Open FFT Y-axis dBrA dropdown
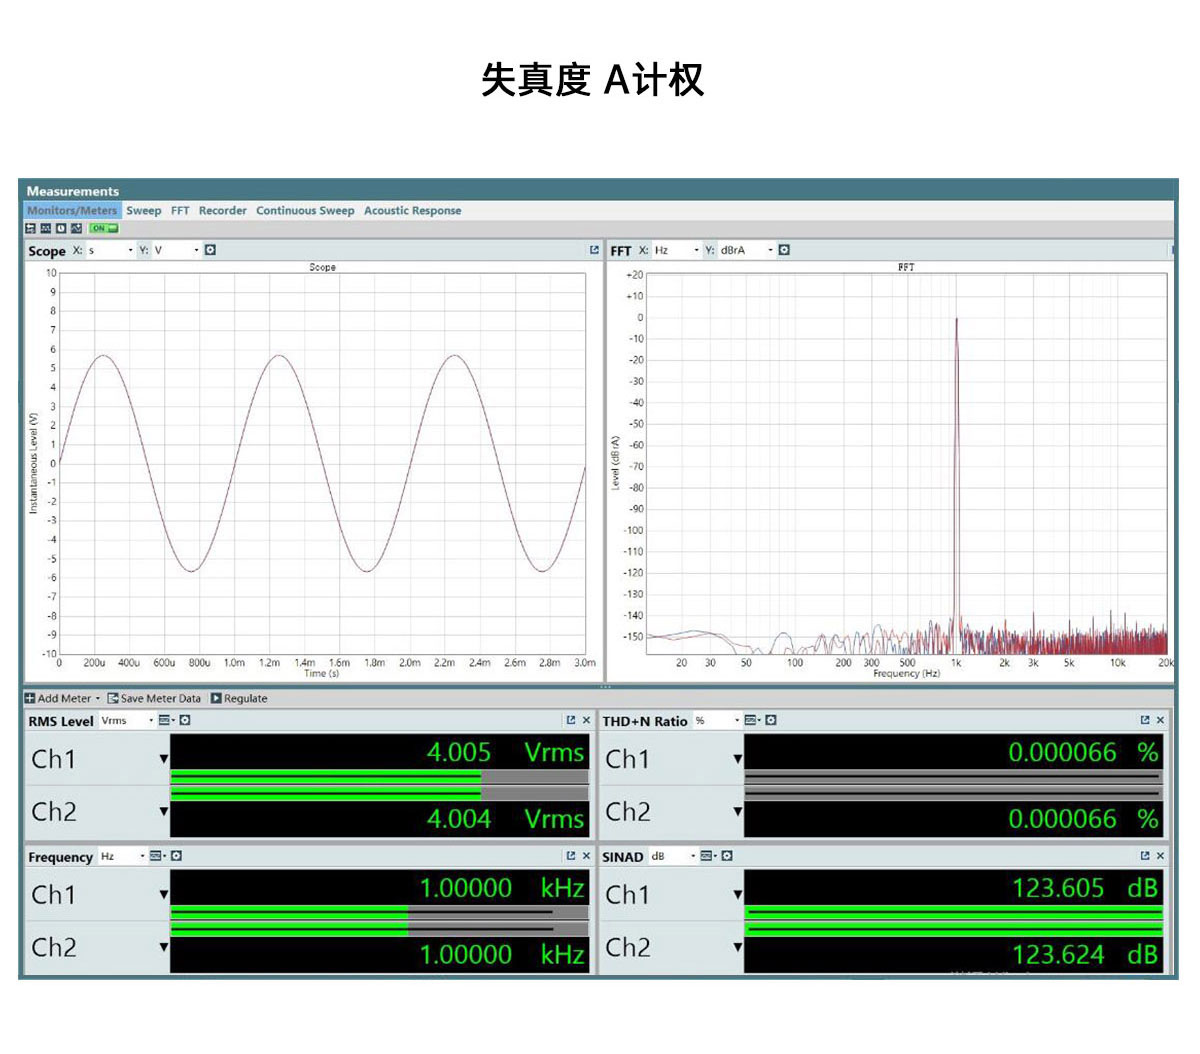Screen dimensions: 1200x1054 point(747,250)
